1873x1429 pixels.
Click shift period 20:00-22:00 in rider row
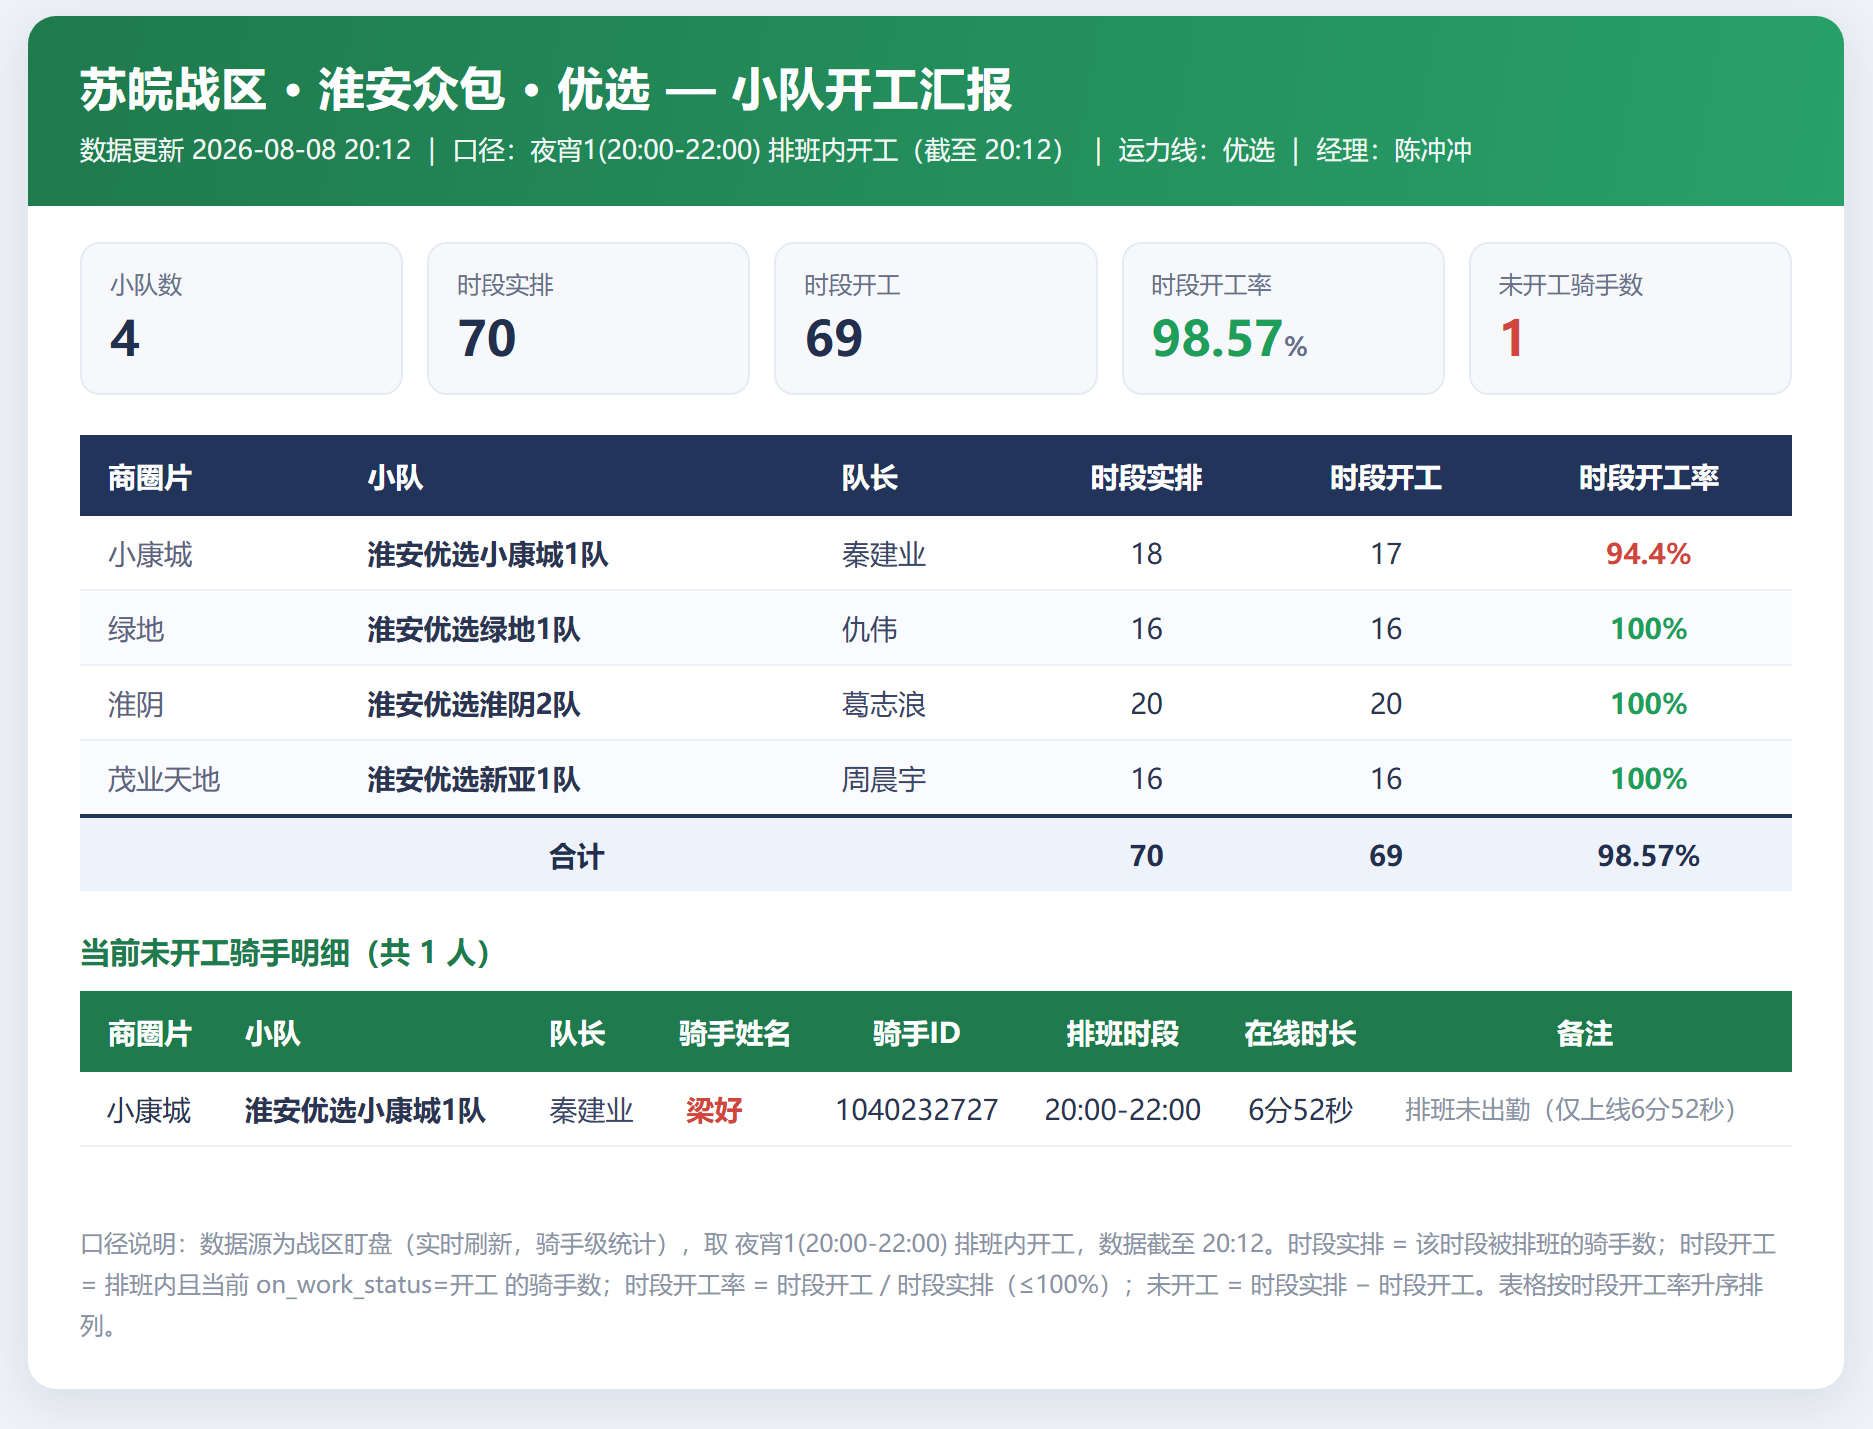pos(1122,1110)
